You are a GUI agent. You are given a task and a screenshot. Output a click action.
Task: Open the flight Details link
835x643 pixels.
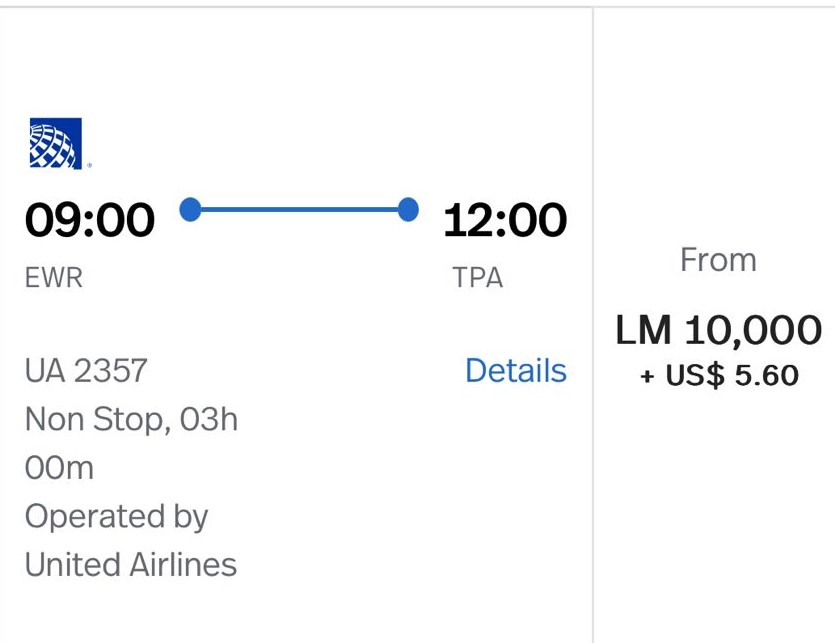pyautogui.click(x=515, y=371)
